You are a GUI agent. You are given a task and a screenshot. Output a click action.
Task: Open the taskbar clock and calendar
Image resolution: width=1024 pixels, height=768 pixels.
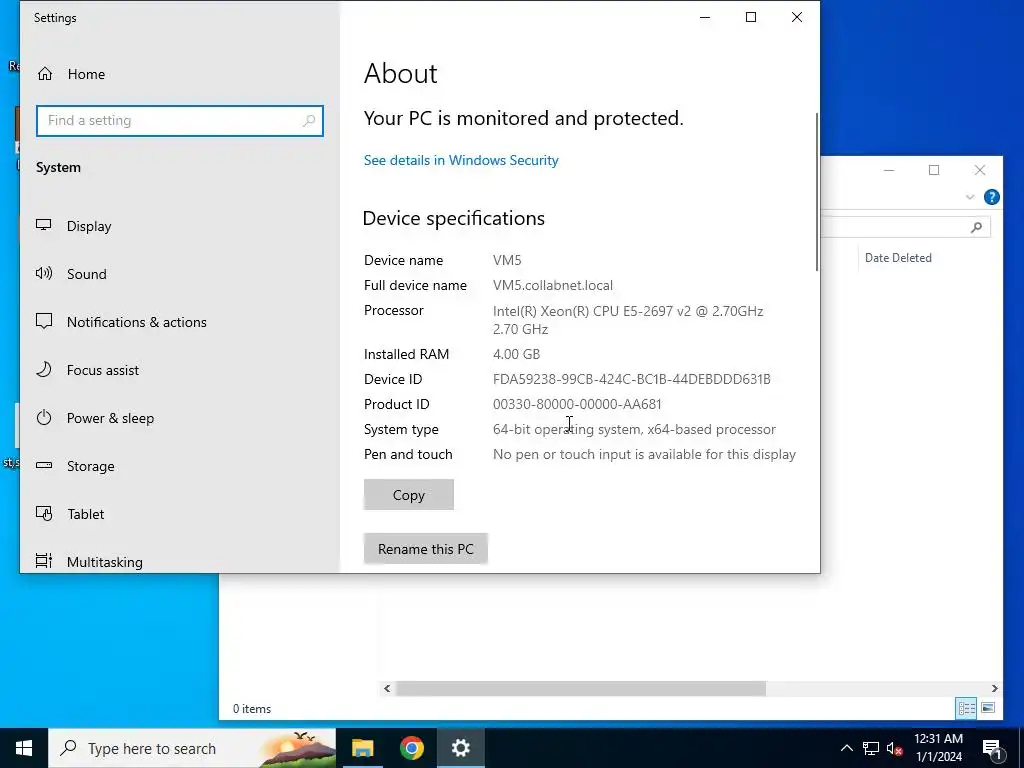[938, 748]
